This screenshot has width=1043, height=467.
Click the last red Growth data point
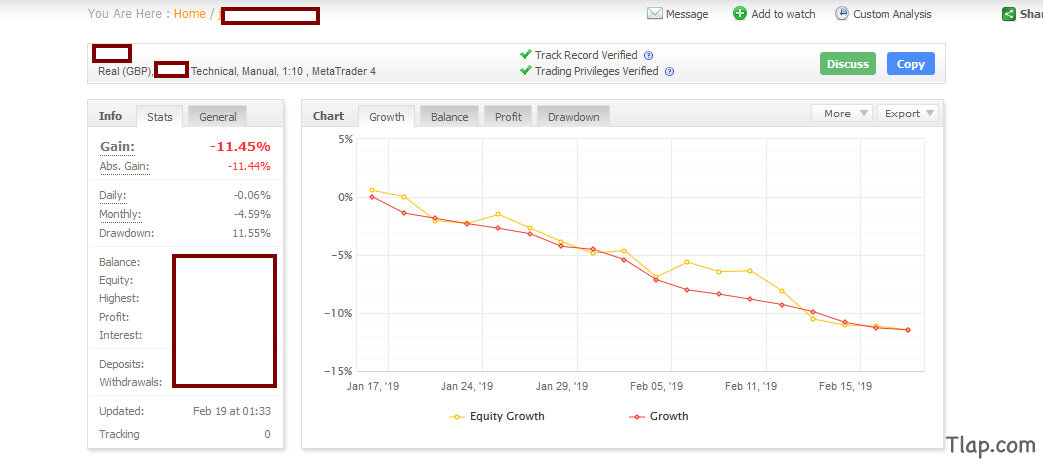[908, 330]
